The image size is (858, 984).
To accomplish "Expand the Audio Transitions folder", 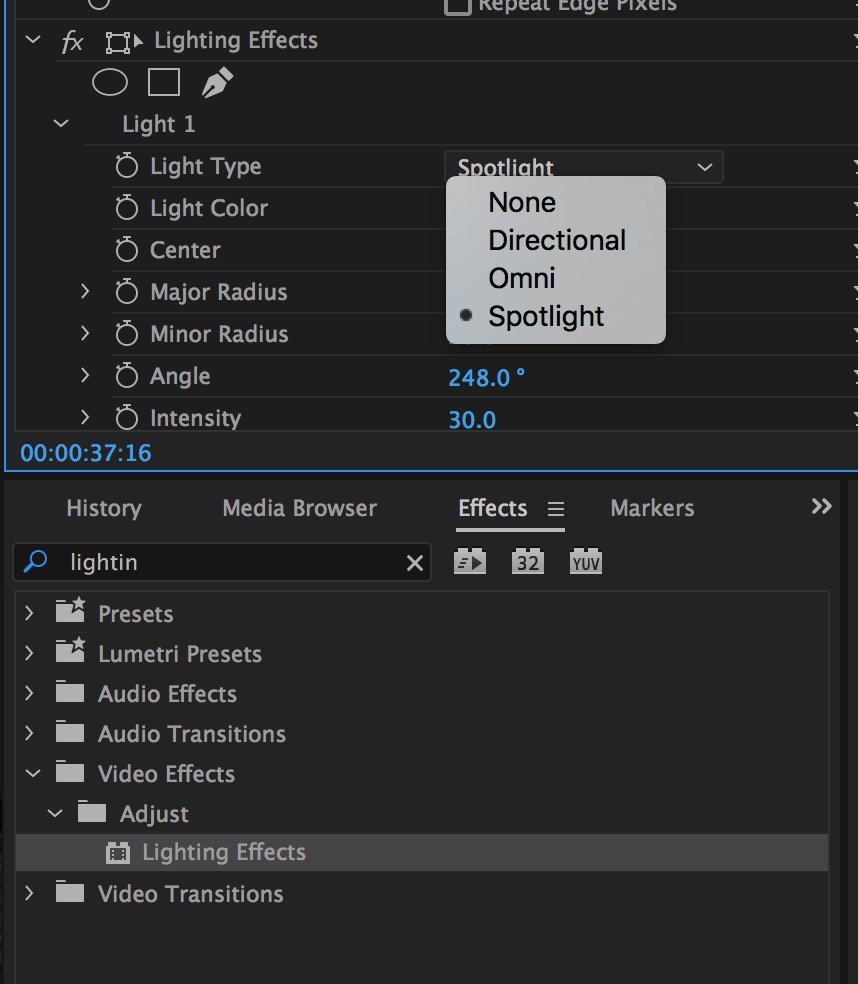I will (29, 733).
